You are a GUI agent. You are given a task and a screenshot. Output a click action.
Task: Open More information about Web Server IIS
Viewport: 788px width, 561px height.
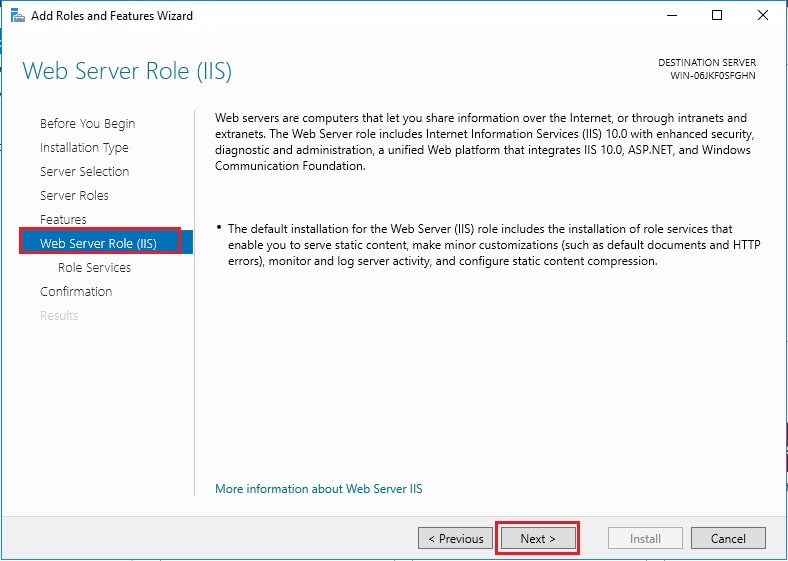tap(319, 489)
